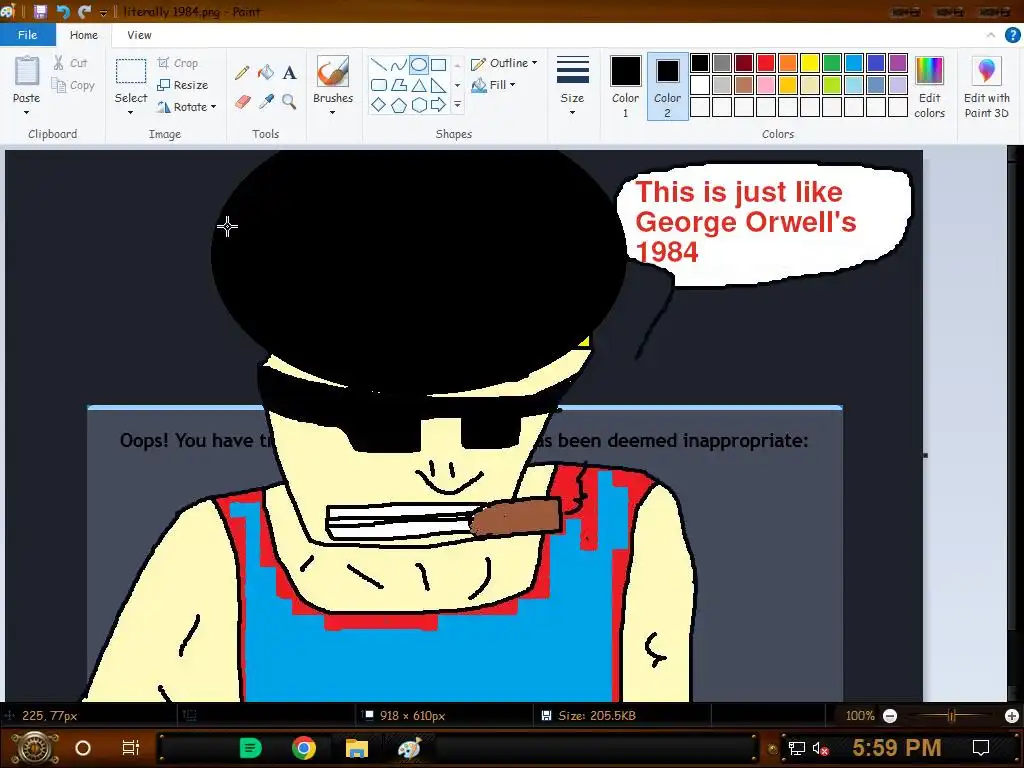
Task: Open Task View on the taskbar
Action: 131,748
